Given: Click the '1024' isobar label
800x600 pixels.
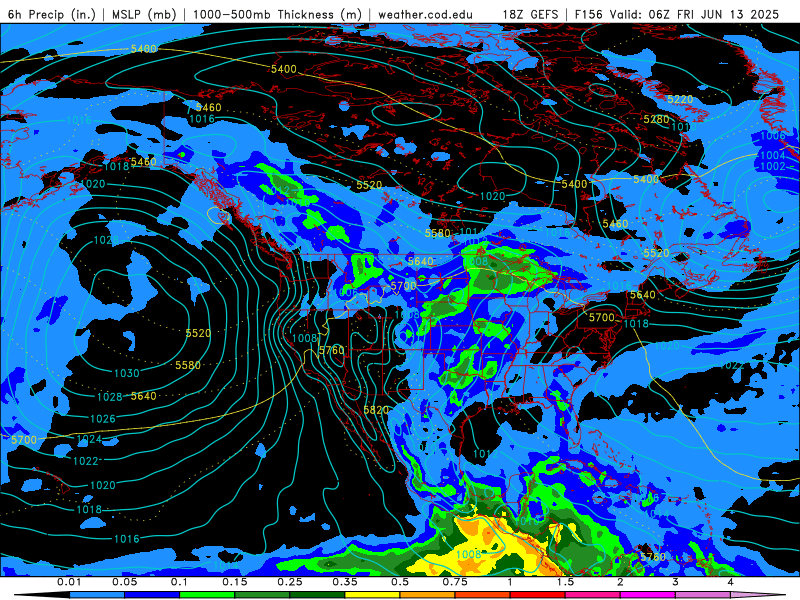Looking at the screenshot, I should [89, 439].
